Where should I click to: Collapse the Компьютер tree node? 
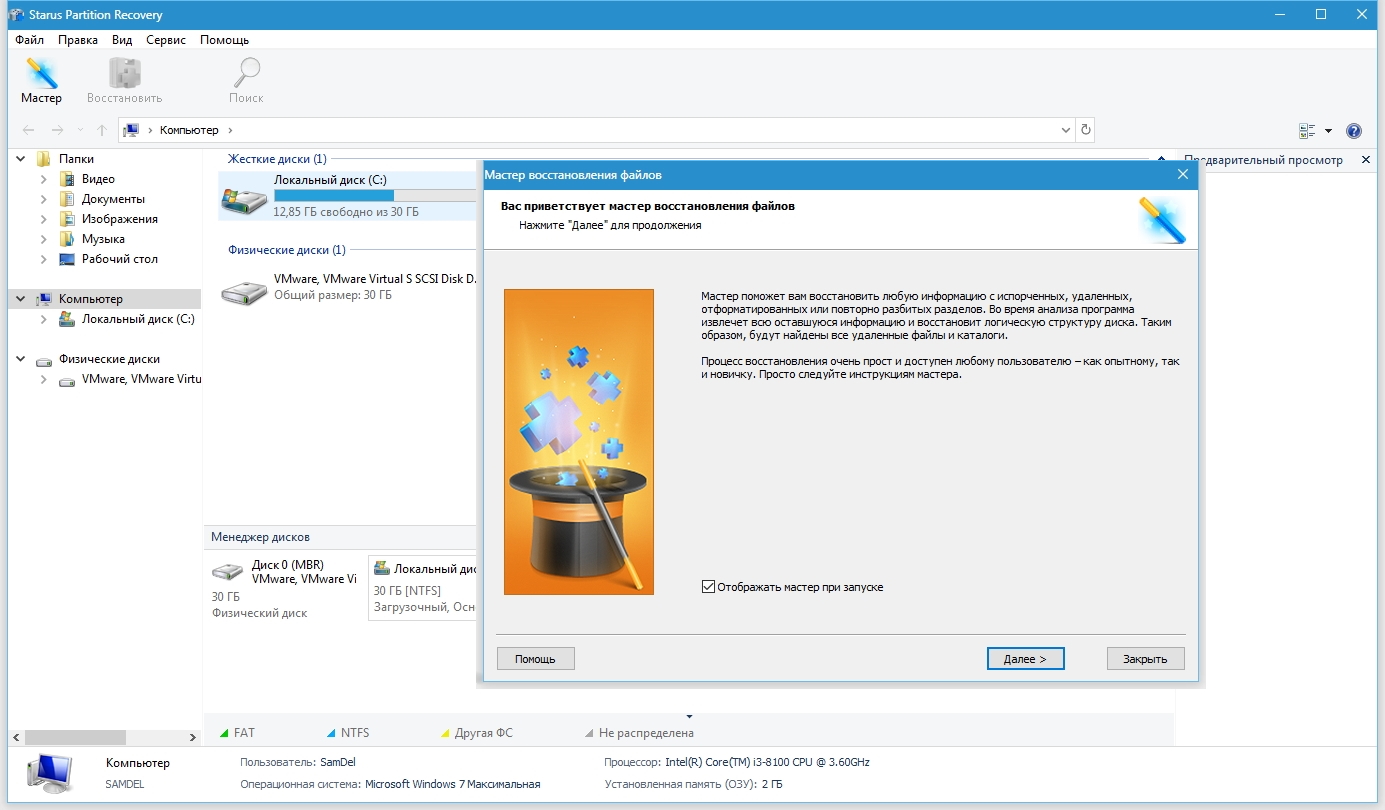[21, 299]
